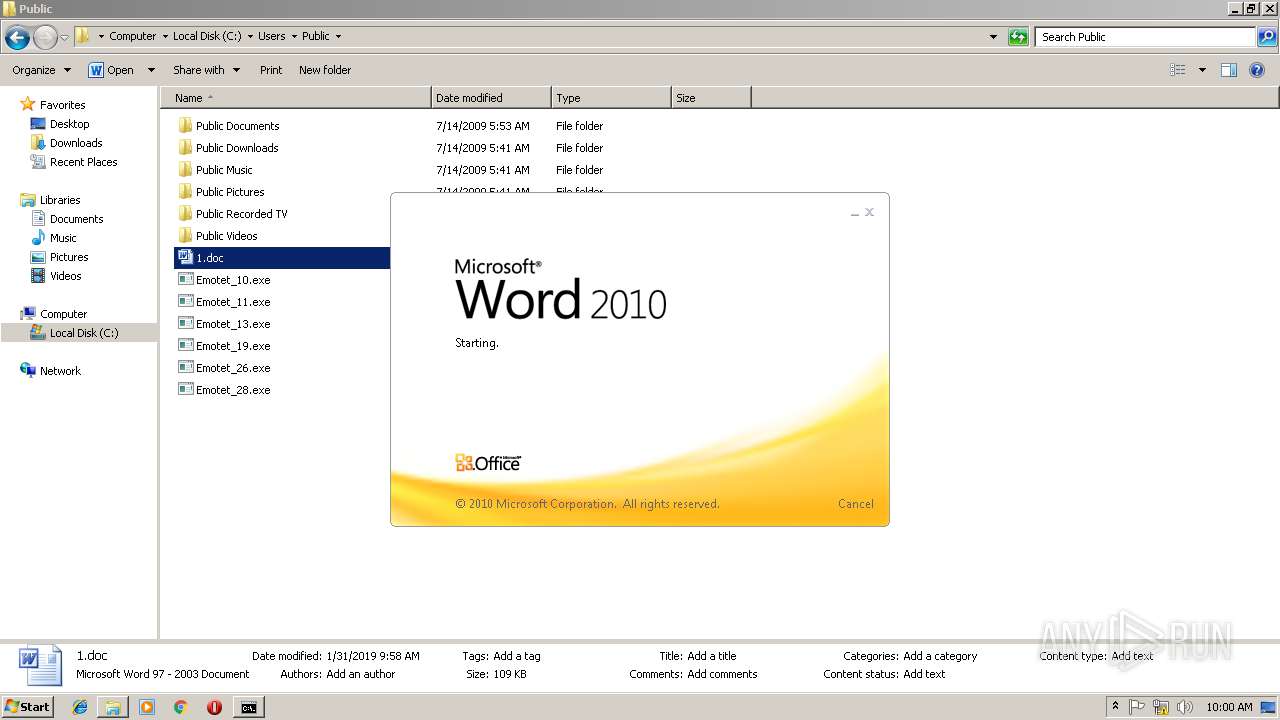The height and width of the screenshot is (720, 1280).
Task: Select Network in the navigation pane
Action: 60,371
